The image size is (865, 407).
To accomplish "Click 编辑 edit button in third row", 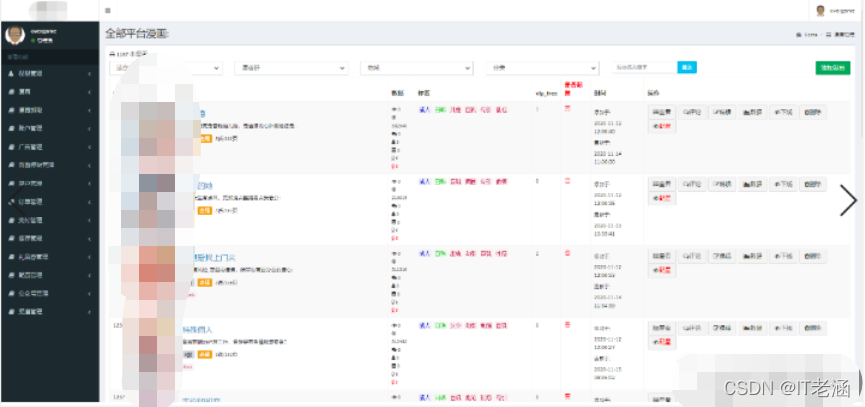I will tap(722, 256).
